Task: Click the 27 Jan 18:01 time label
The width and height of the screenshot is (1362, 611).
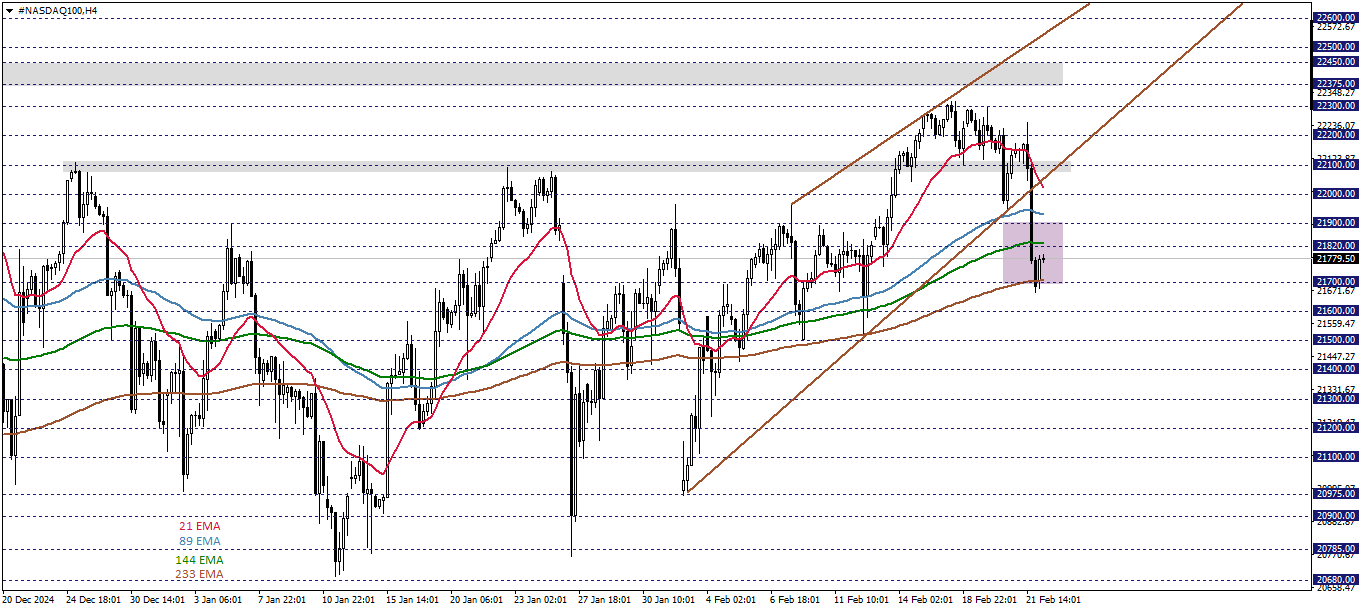Action: point(606,600)
